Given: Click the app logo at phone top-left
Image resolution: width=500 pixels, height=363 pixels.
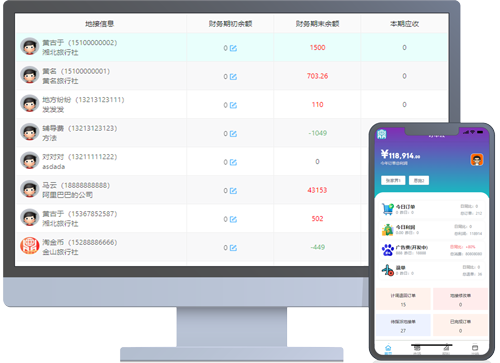Looking at the screenshot, I should pyautogui.click(x=382, y=134).
